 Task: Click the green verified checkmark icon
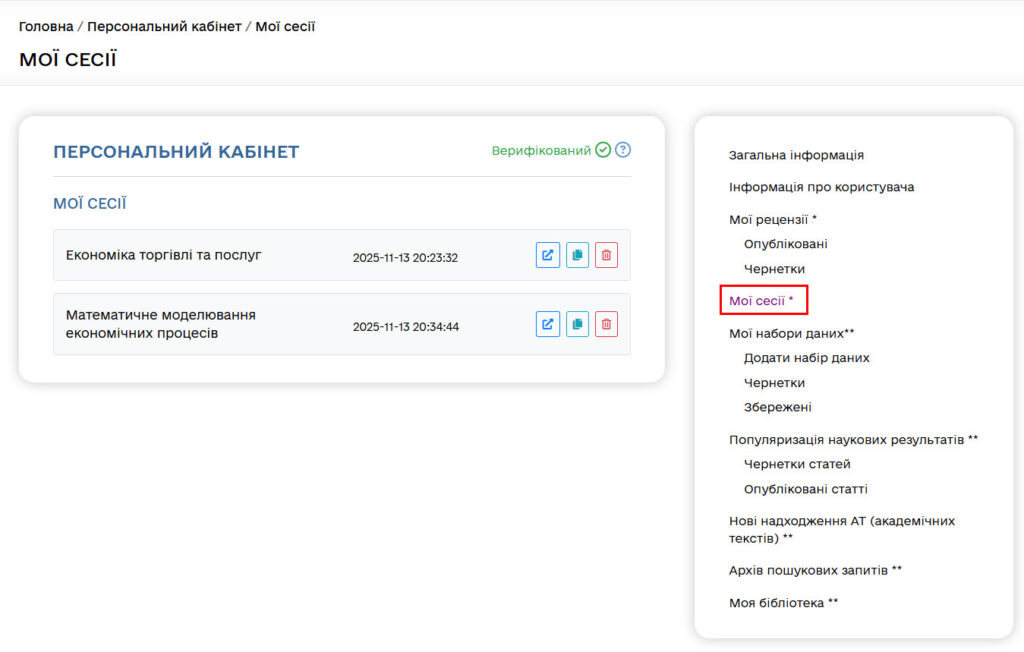click(602, 149)
